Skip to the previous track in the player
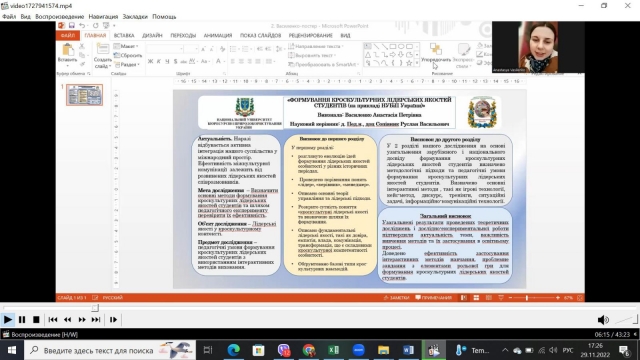Image resolution: width=640 pixels, height=360 pixels. click(53, 320)
